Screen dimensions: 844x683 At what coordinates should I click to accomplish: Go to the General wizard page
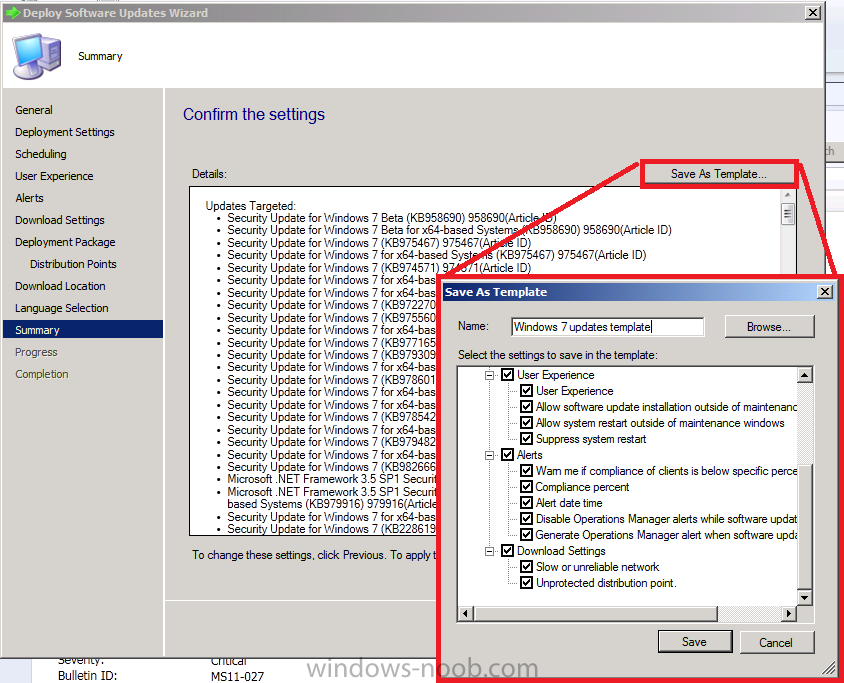coord(34,110)
